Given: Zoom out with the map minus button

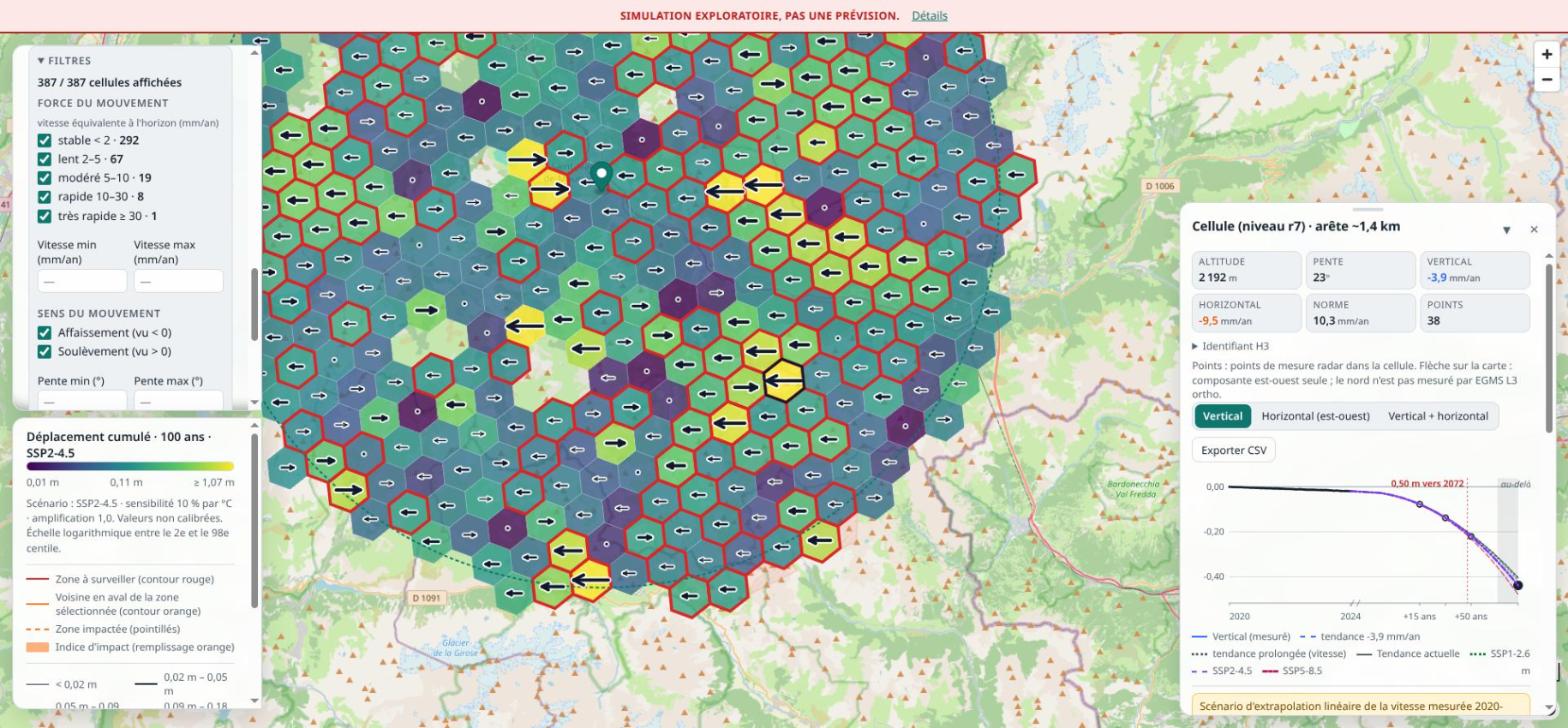Looking at the screenshot, I should tap(1546, 79).
